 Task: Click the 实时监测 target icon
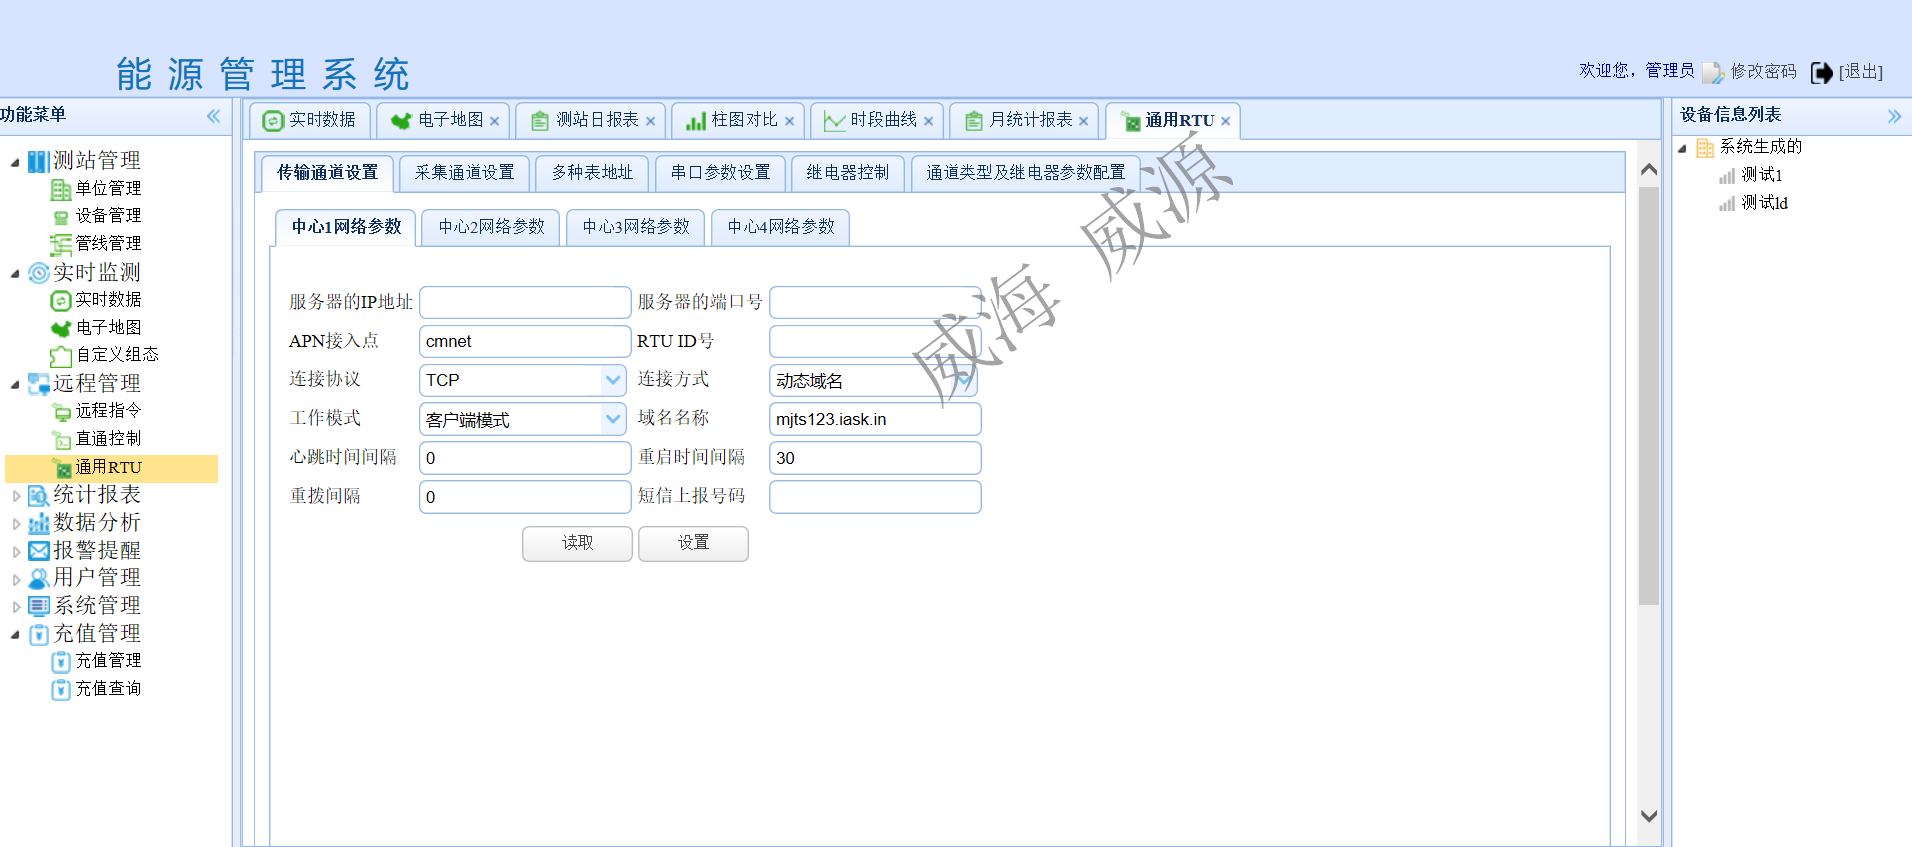coord(38,273)
